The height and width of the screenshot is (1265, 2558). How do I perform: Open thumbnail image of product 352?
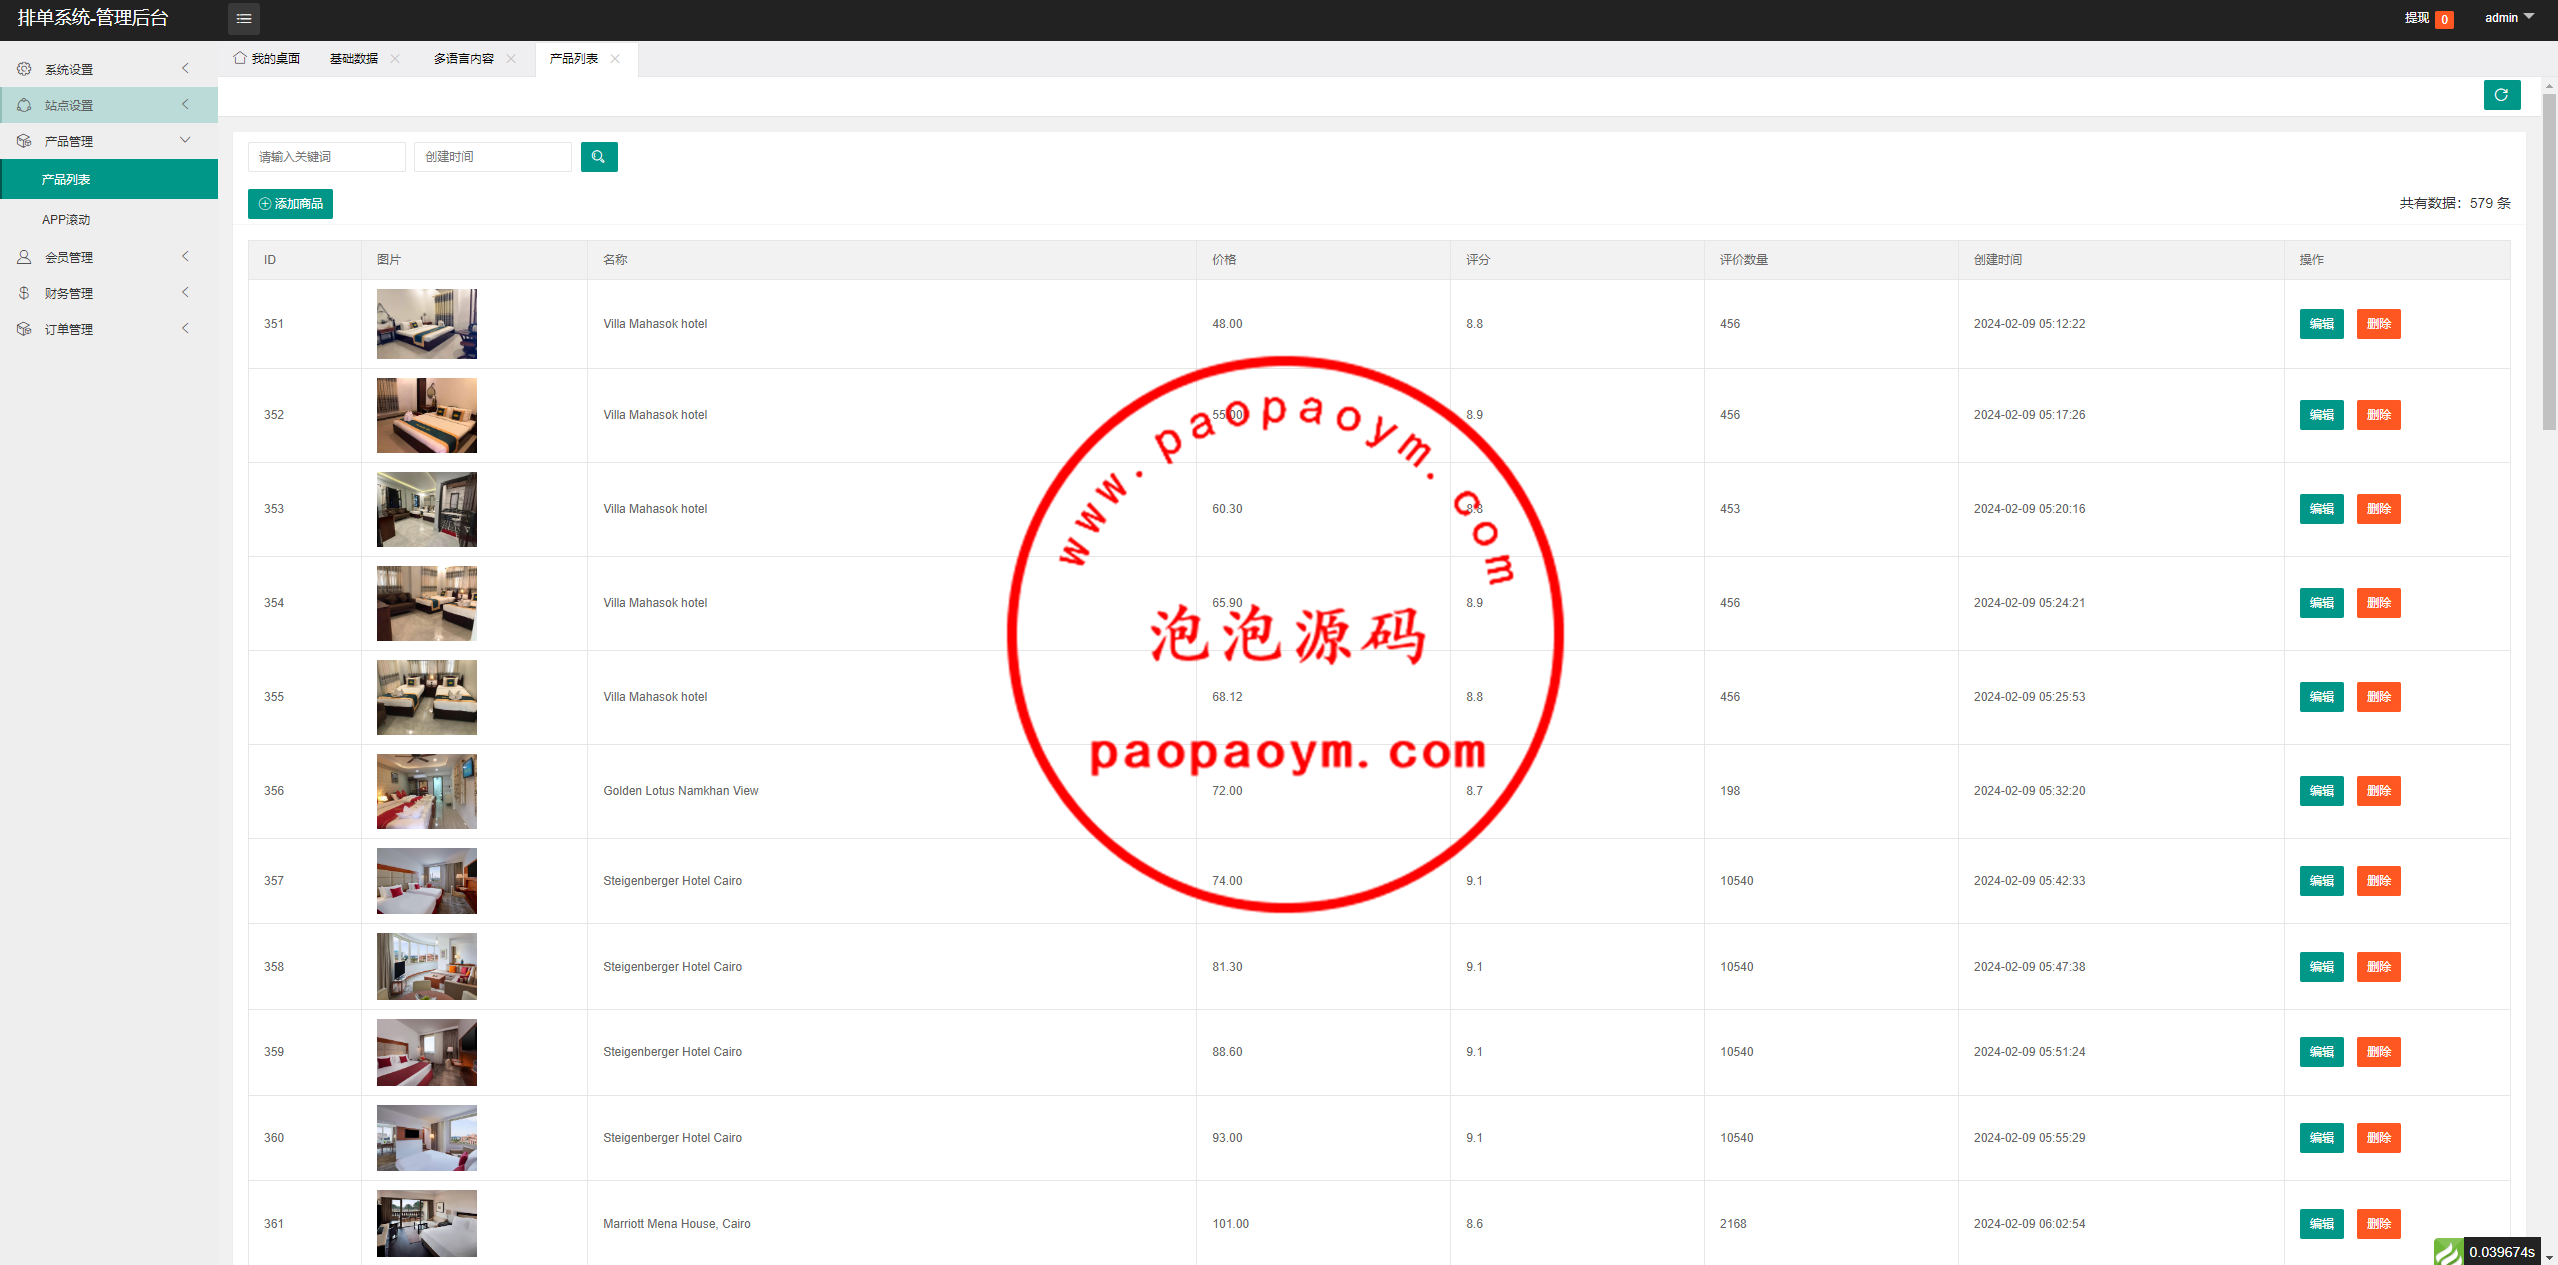click(x=427, y=415)
